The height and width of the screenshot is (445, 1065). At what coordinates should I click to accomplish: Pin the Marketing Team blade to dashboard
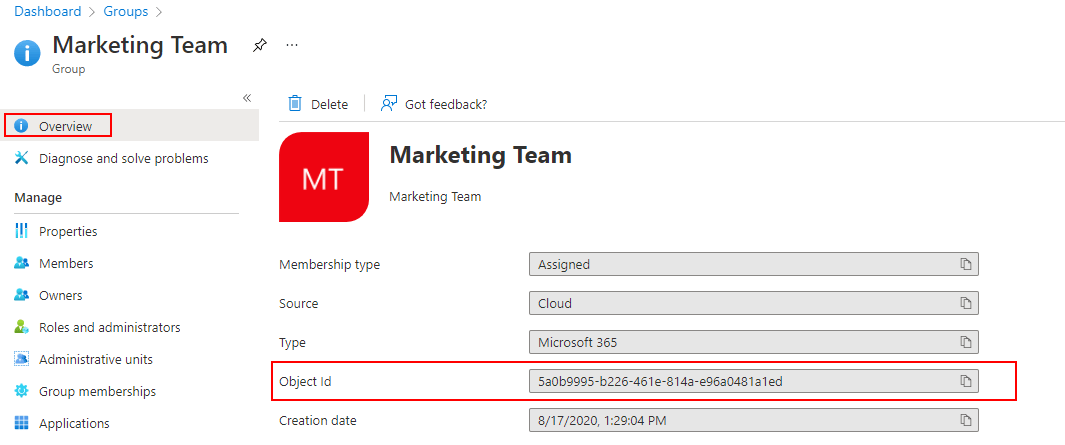[260, 45]
